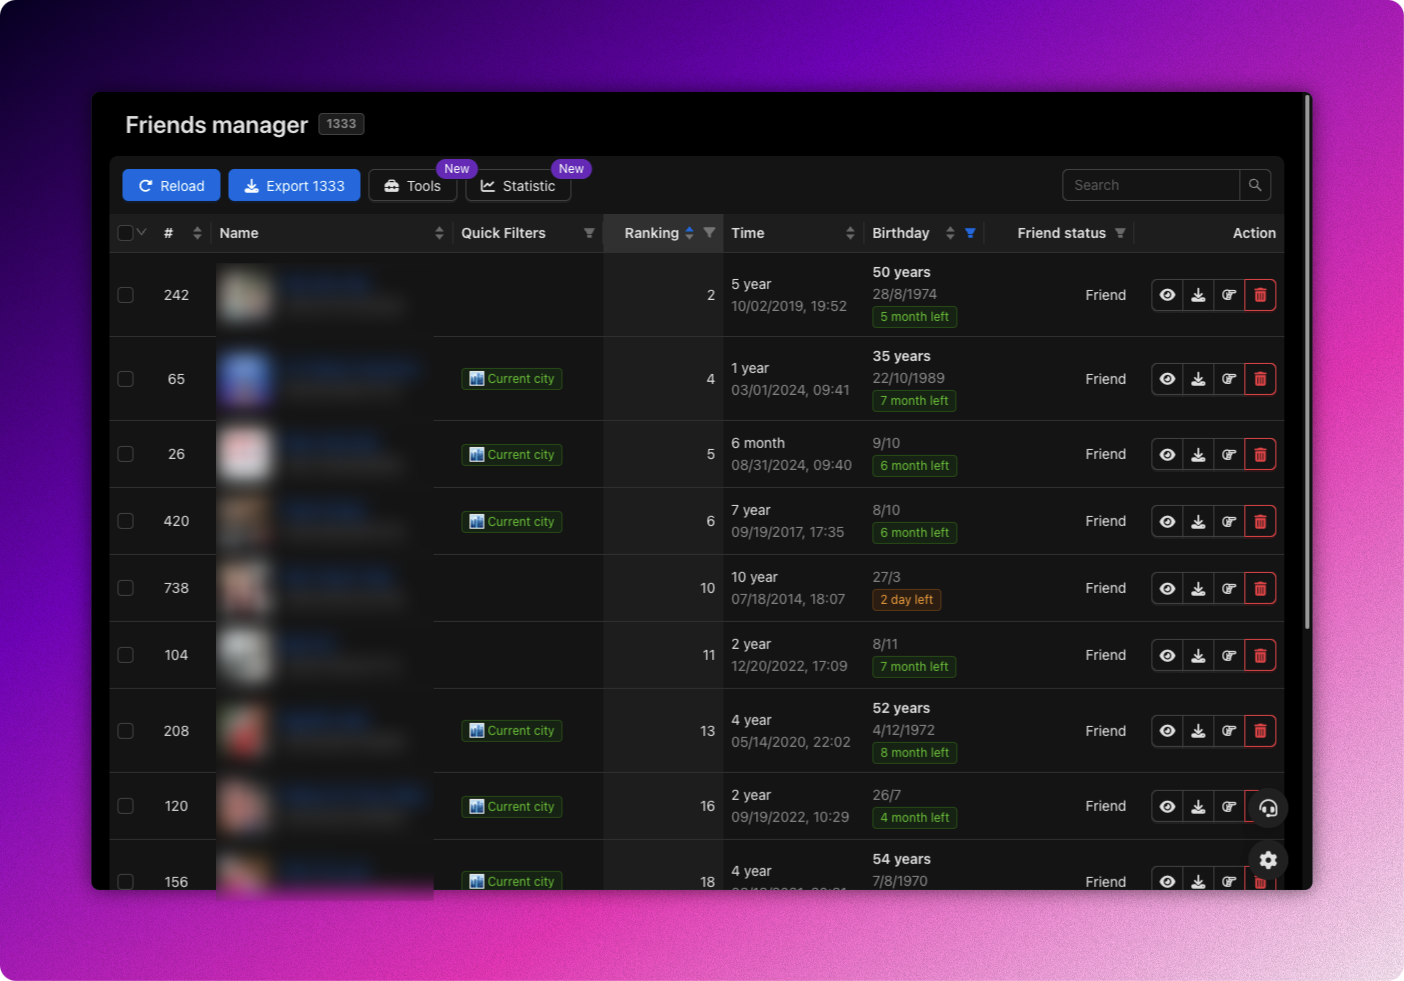Click Current city tag in row 65
Screen dimensions: 1404x981
click(512, 379)
